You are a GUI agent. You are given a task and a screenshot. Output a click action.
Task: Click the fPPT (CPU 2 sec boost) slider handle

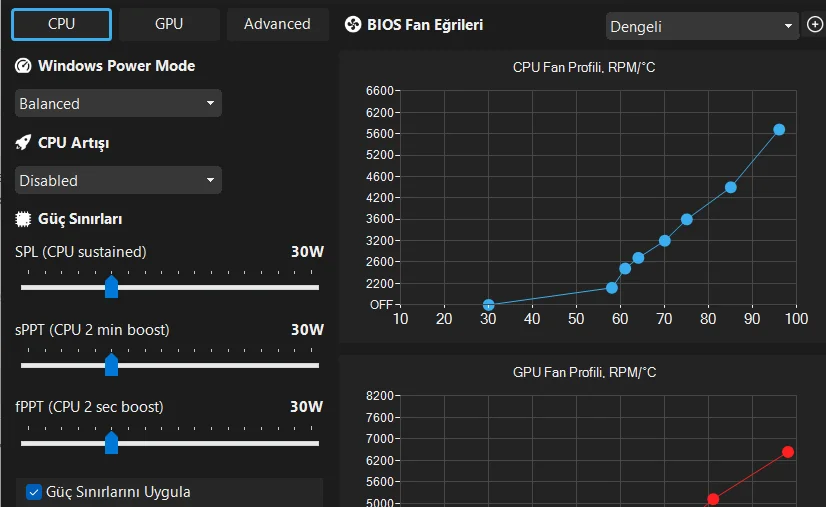tap(112, 442)
